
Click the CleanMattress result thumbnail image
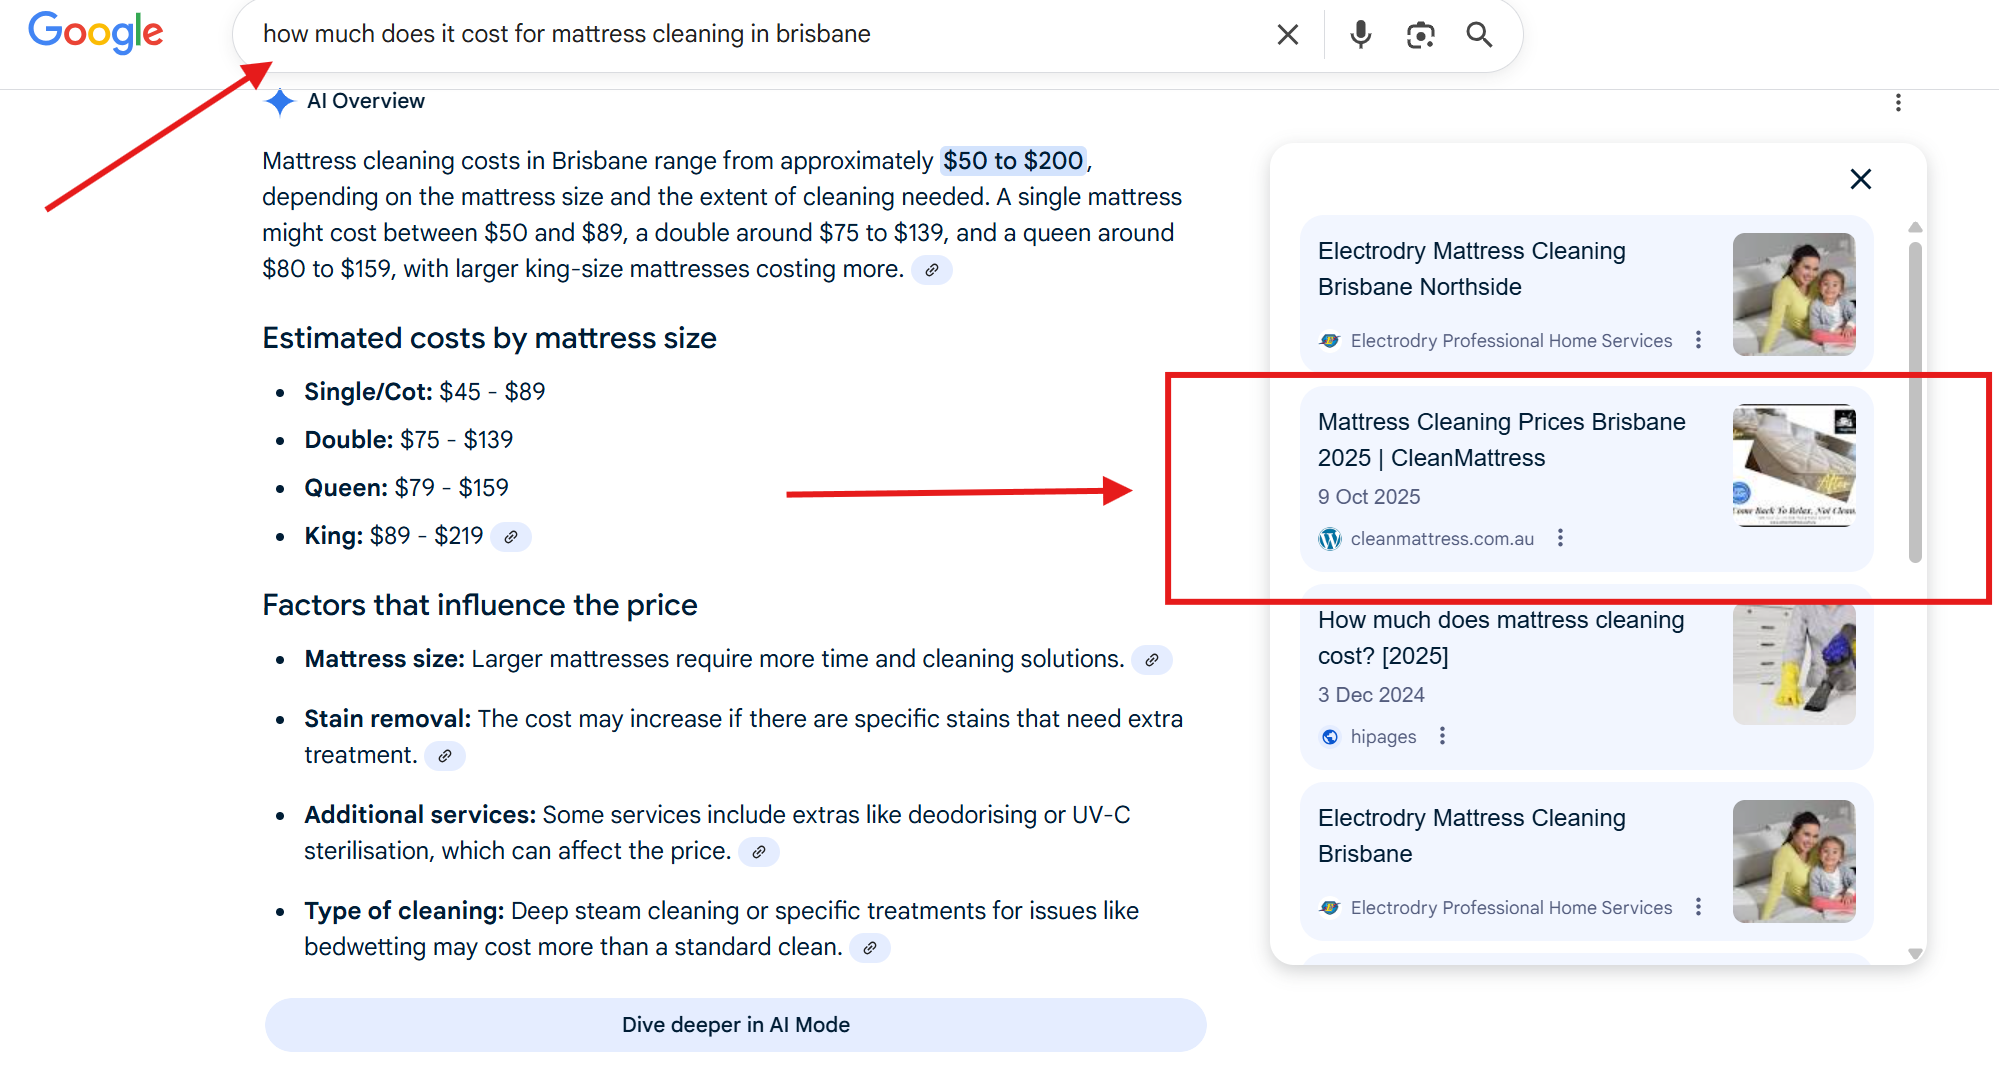1794,465
